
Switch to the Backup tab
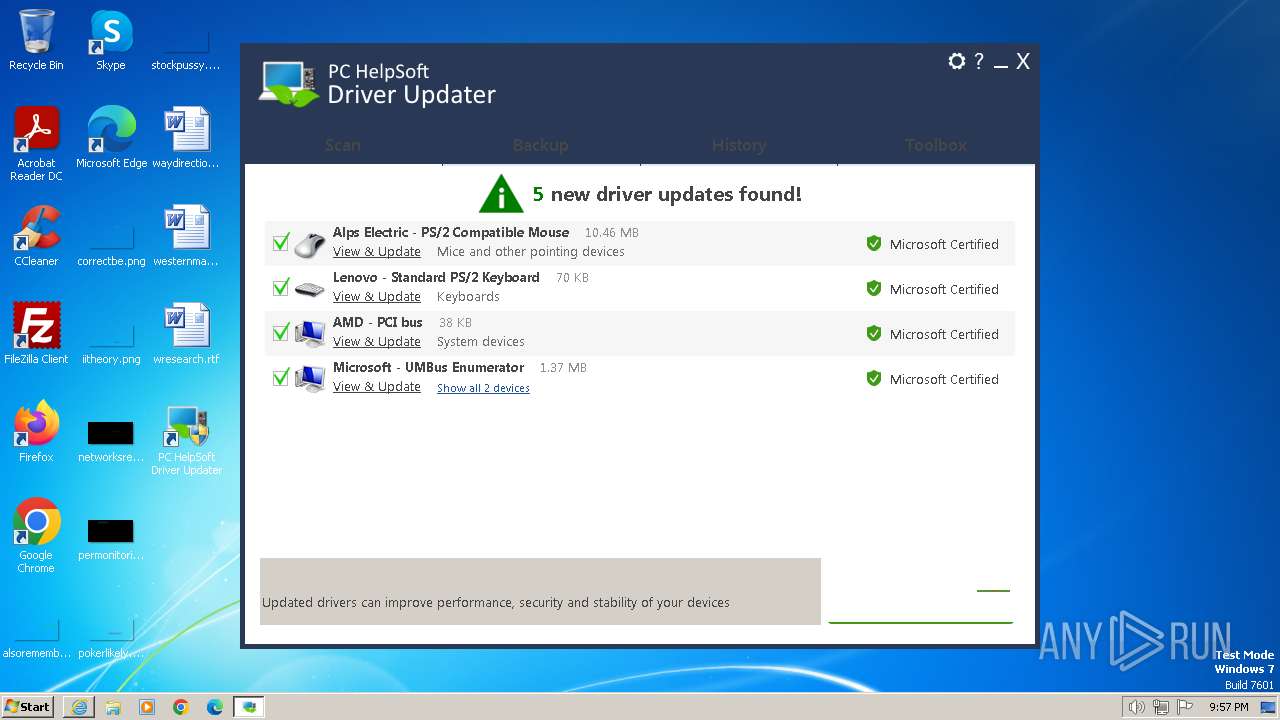(x=541, y=145)
